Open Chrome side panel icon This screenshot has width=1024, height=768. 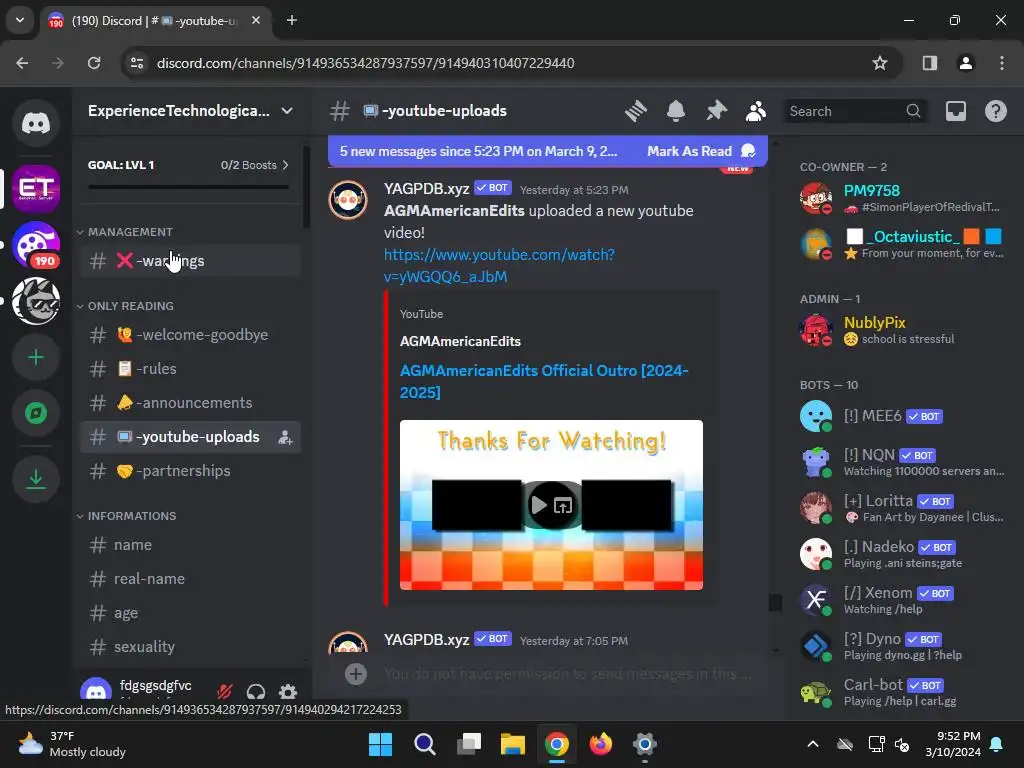pyautogui.click(x=929, y=63)
